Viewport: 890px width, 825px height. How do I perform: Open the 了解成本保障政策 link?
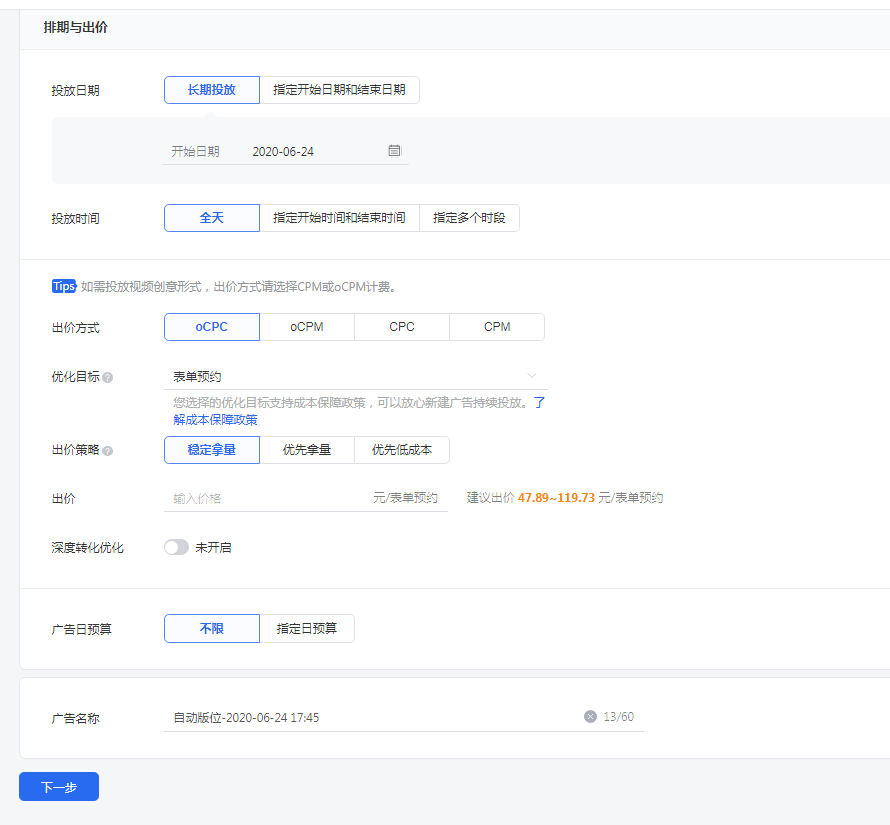215,420
